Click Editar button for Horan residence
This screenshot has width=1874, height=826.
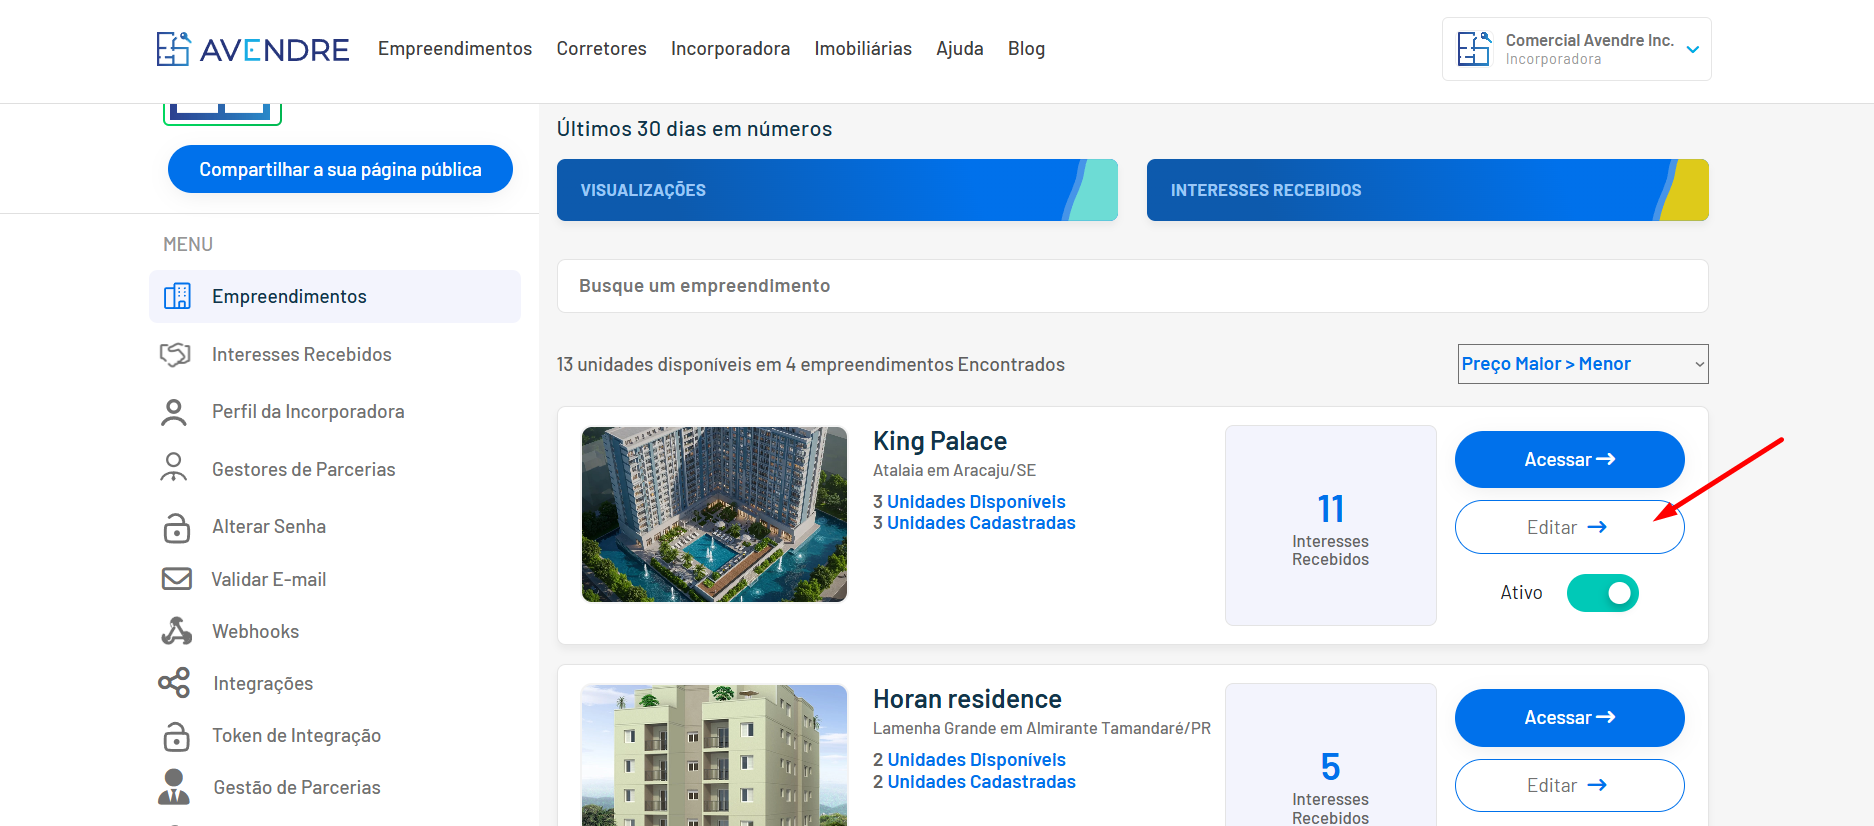coord(1569,786)
